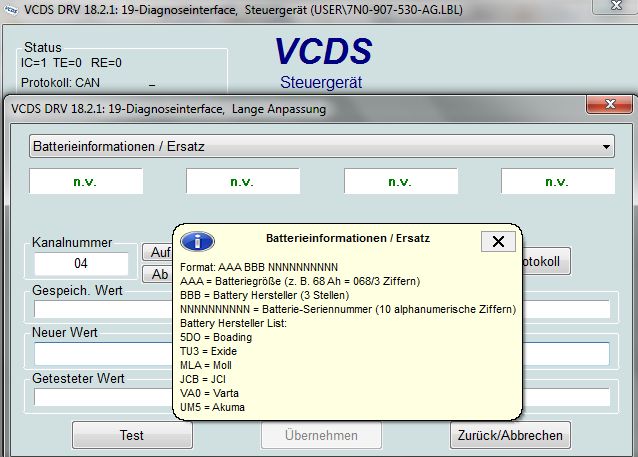Click the 'JCB = JCI' manufacturer line
Screen dimensions: 638x457
[x=203, y=379]
